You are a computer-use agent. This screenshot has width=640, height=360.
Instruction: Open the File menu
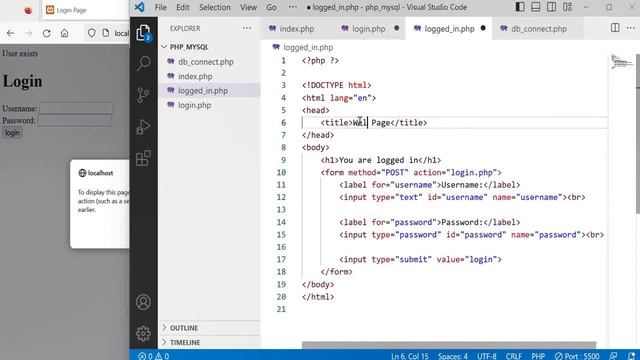click(x=160, y=7)
